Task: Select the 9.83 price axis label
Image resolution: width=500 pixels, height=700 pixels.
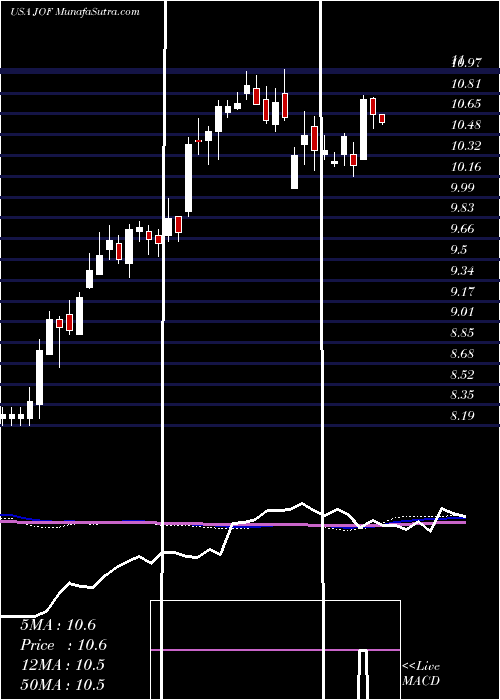Action: click(462, 208)
